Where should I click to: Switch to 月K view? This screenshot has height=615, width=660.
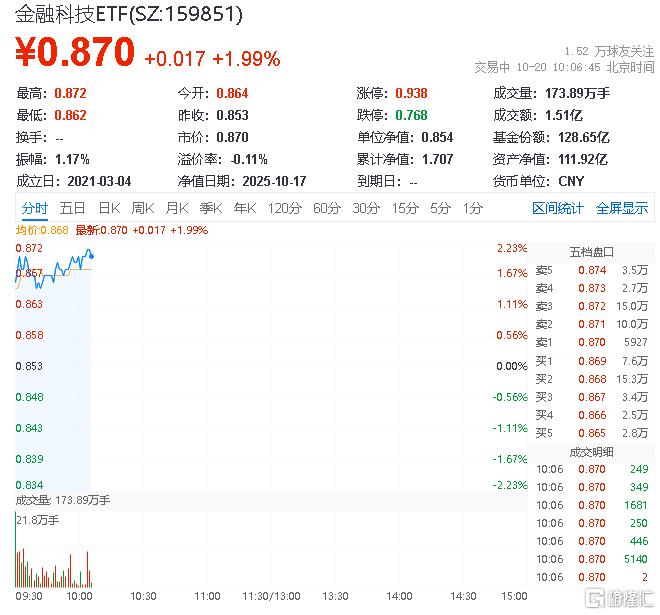pyautogui.click(x=177, y=208)
